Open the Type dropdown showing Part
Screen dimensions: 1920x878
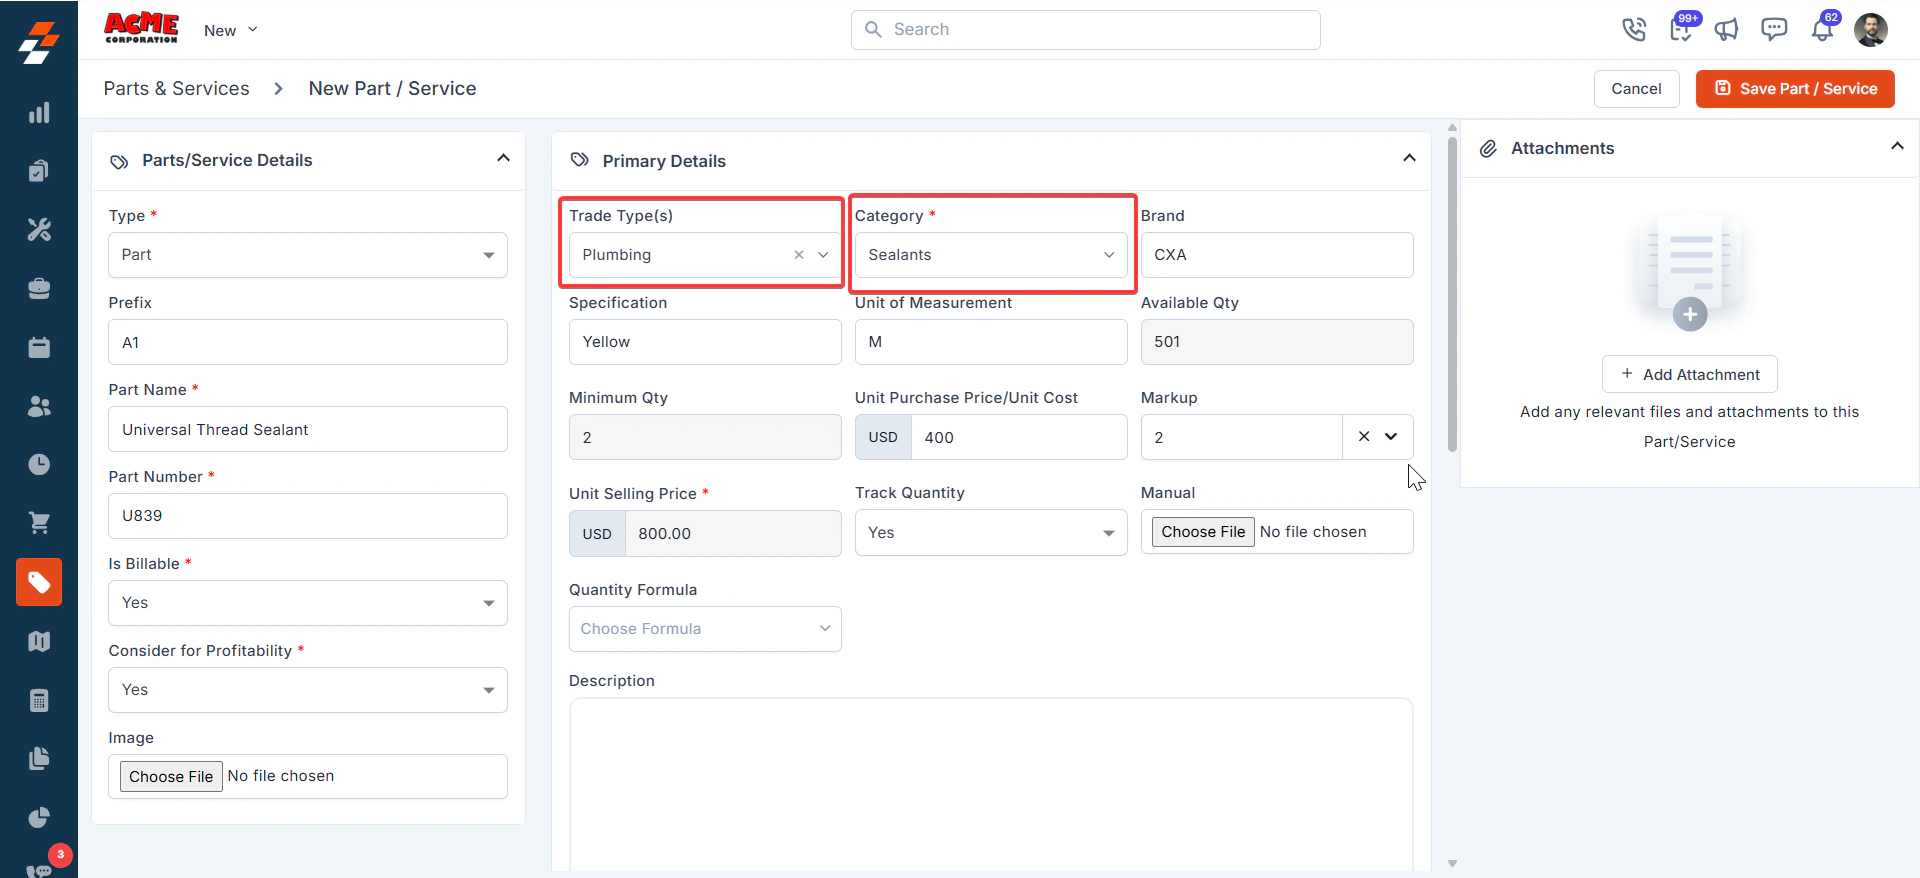pos(308,255)
